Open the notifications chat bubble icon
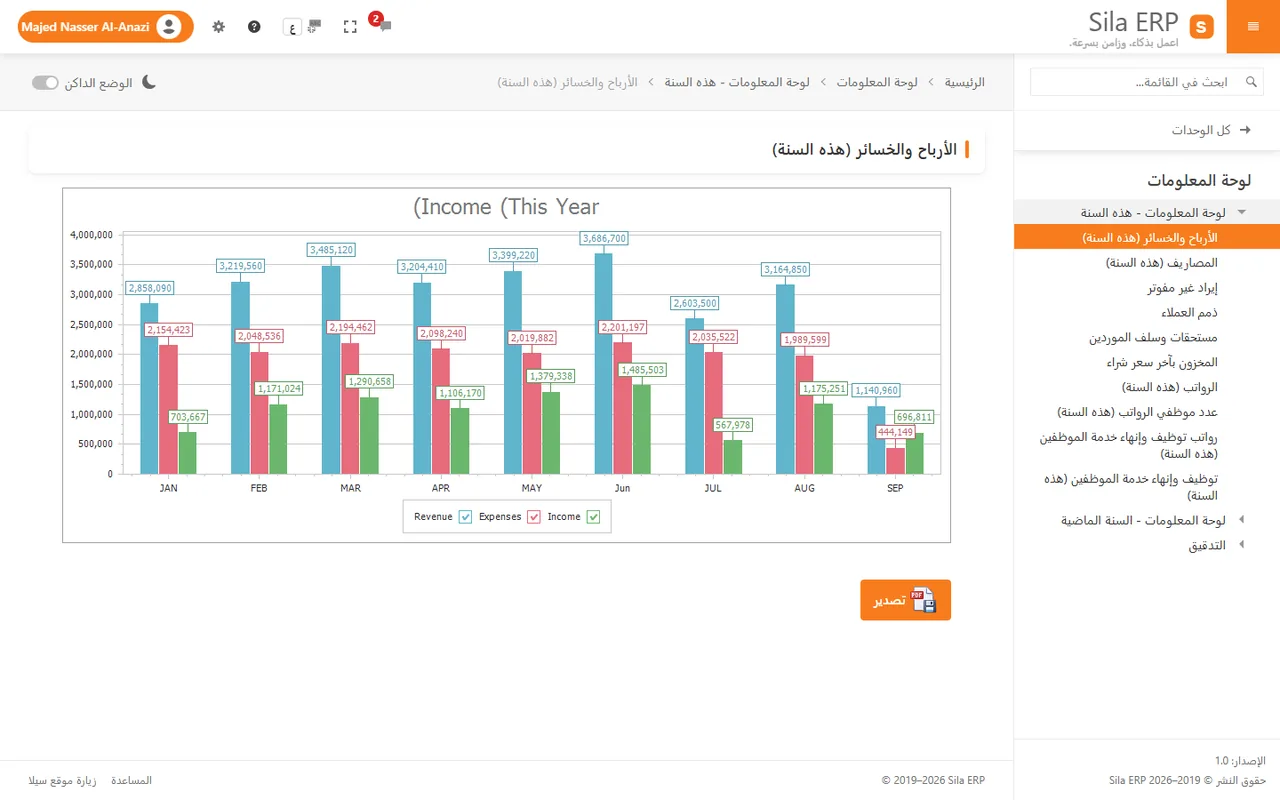The height and width of the screenshot is (800, 1280). [385, 26]
